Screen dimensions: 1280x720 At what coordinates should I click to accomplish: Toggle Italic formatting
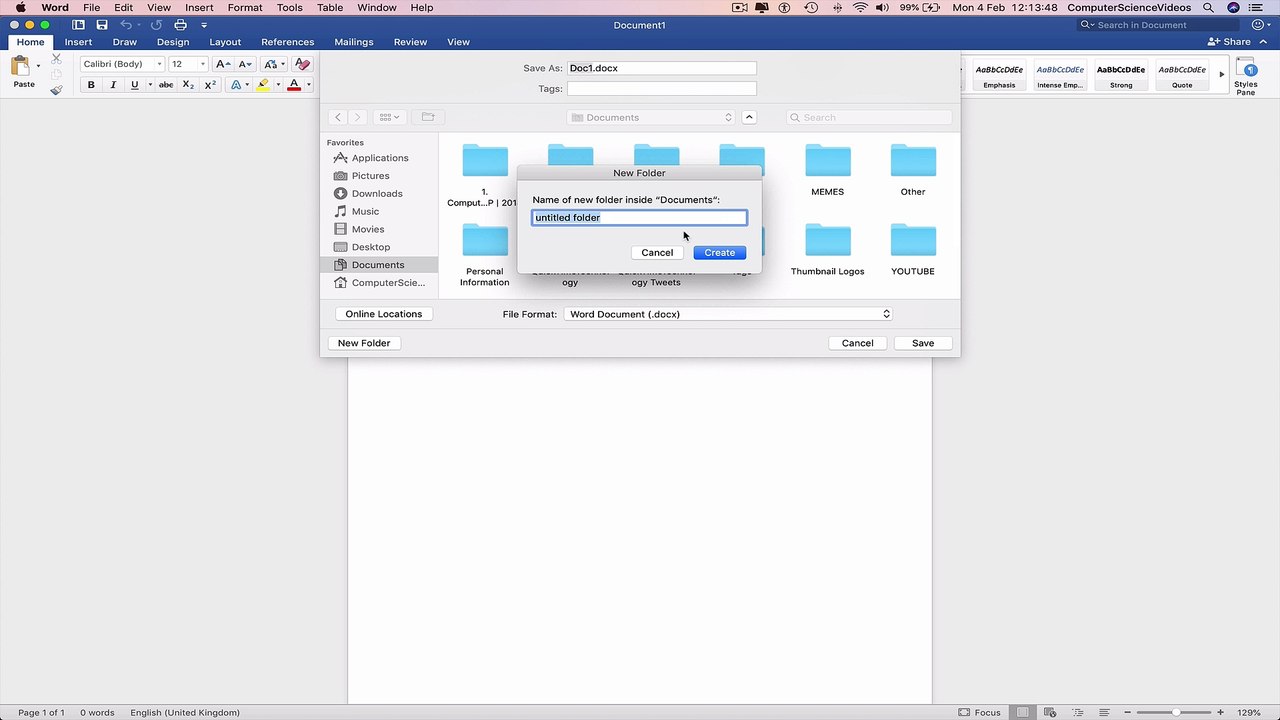(113, 85)
